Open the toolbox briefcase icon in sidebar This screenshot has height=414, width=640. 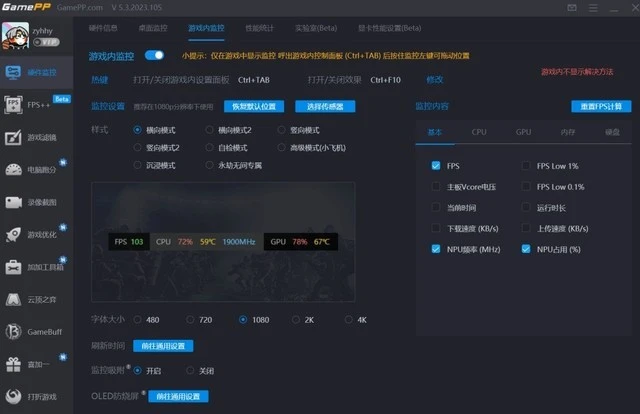pyautogui.click(x=13, y=267)
